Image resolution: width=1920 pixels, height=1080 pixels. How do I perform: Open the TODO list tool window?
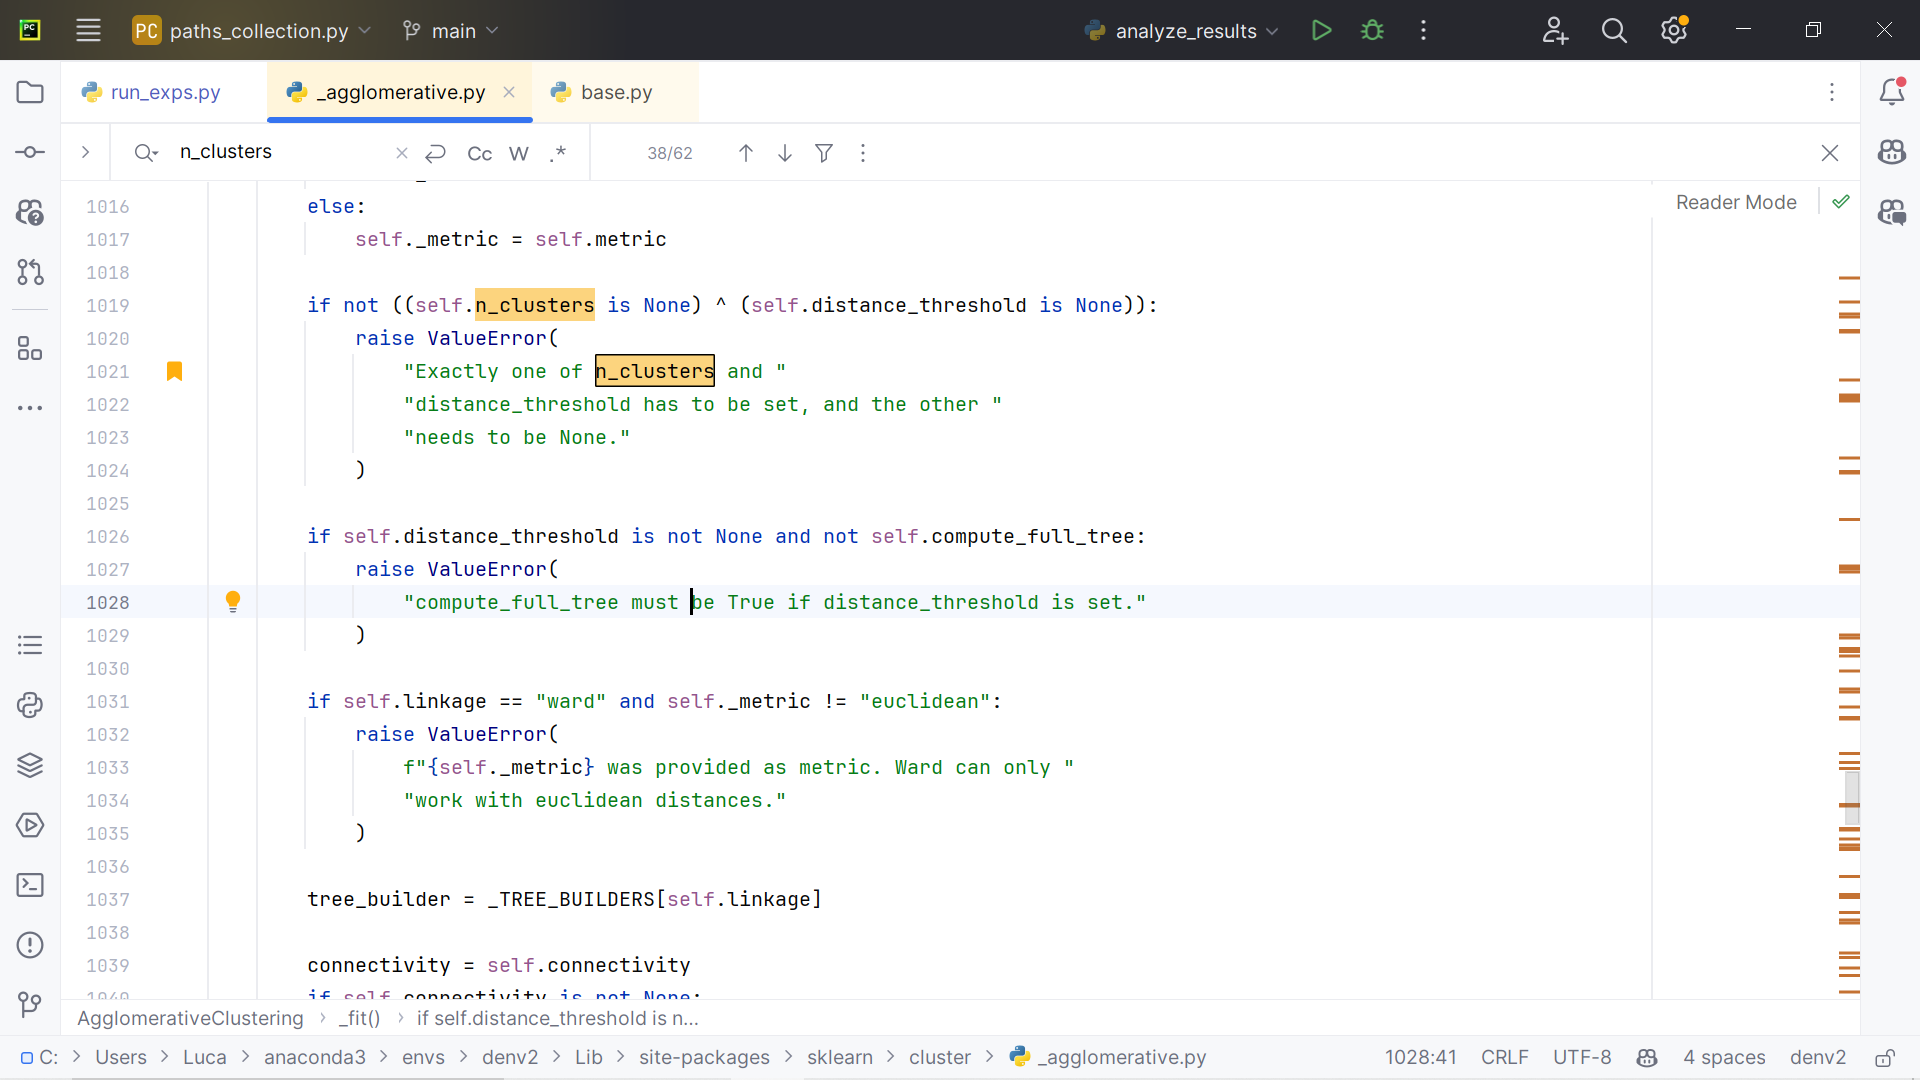click(30, 645)
